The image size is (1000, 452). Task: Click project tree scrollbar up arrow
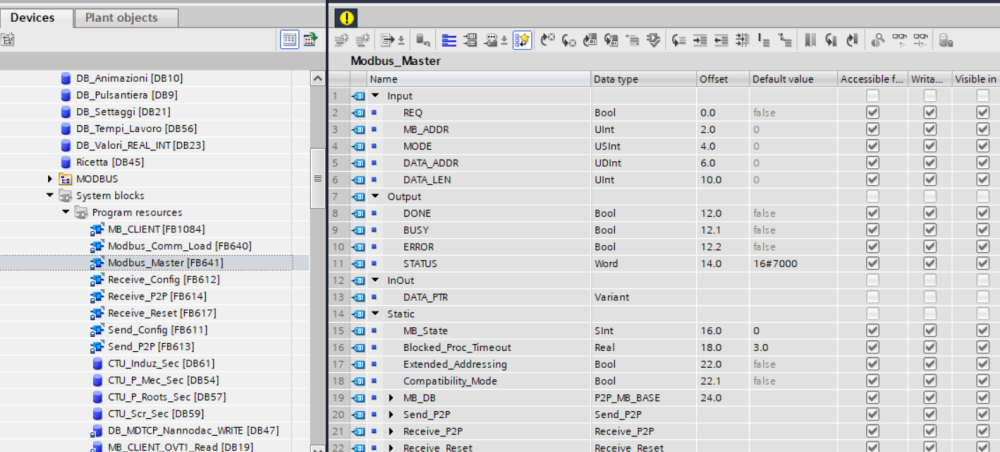(318, 78)
